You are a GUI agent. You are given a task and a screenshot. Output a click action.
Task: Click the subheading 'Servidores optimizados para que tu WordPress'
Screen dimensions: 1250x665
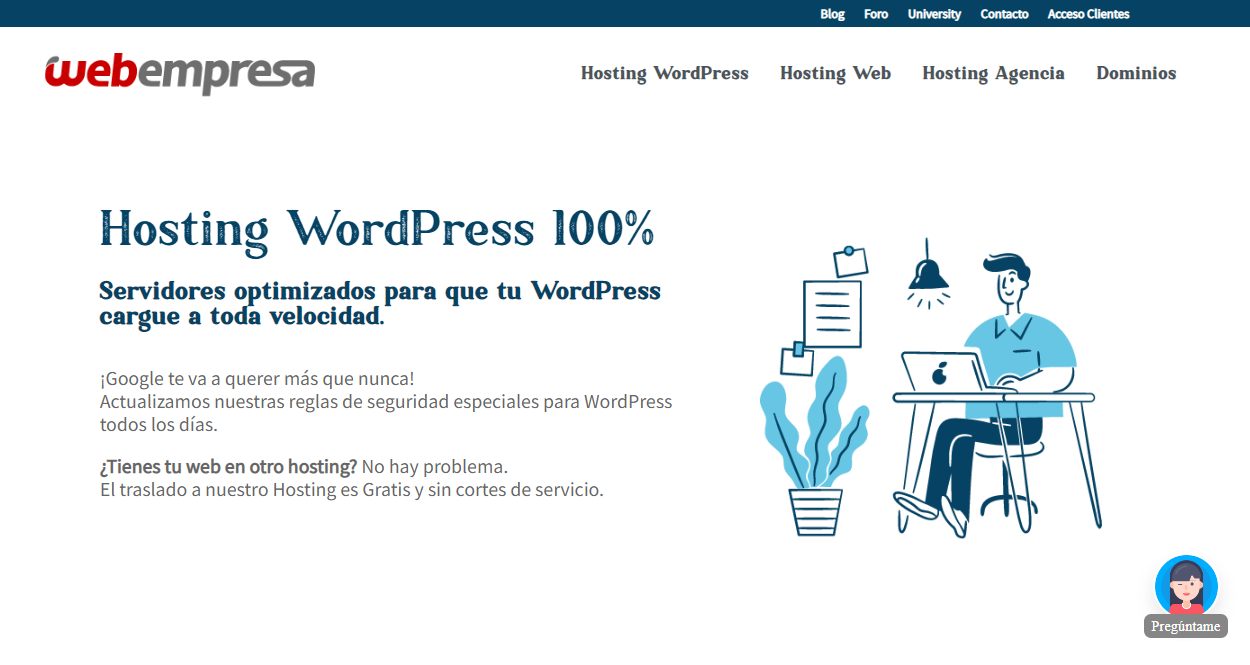pyautogui.click(x=380, y=291)
